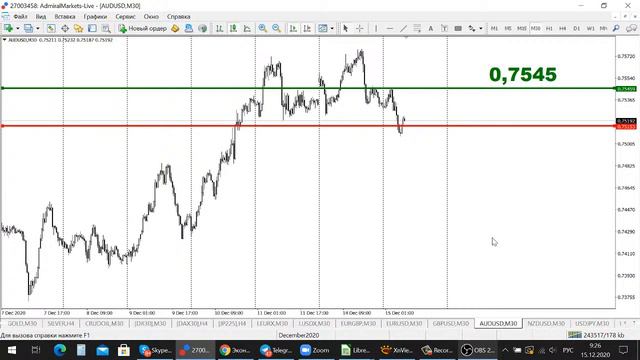The height and width of the screenshot is (360, 640).
Task: Select the Cursor arrow tool
Action: 346,28
